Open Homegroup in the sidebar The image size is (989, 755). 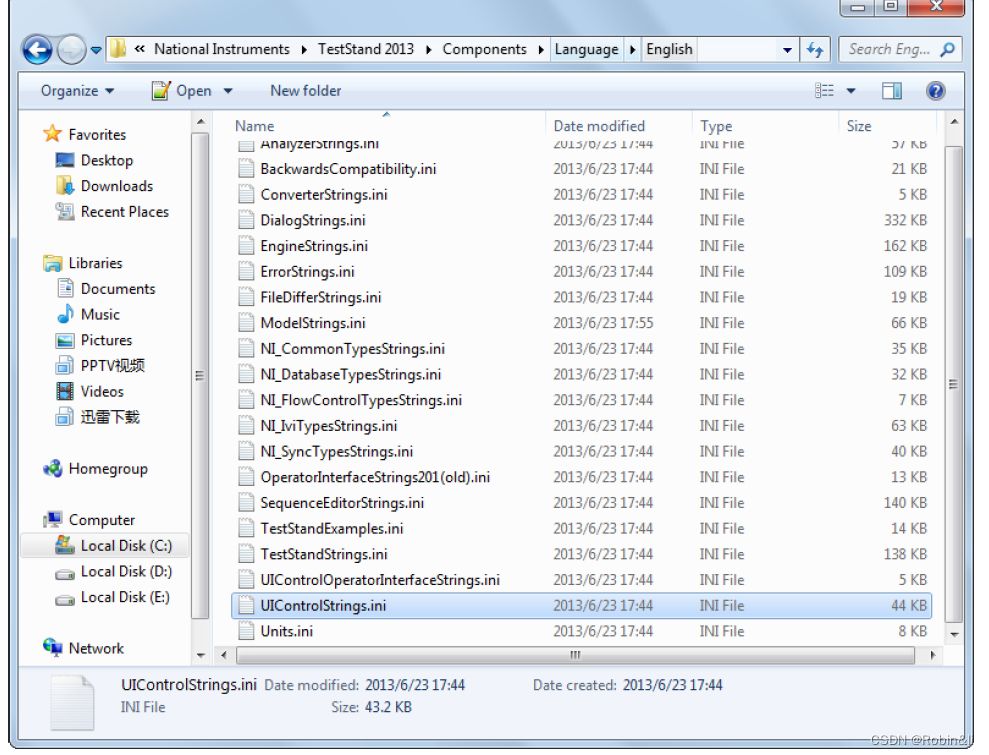pyautogui.click(x=84, y=468)
